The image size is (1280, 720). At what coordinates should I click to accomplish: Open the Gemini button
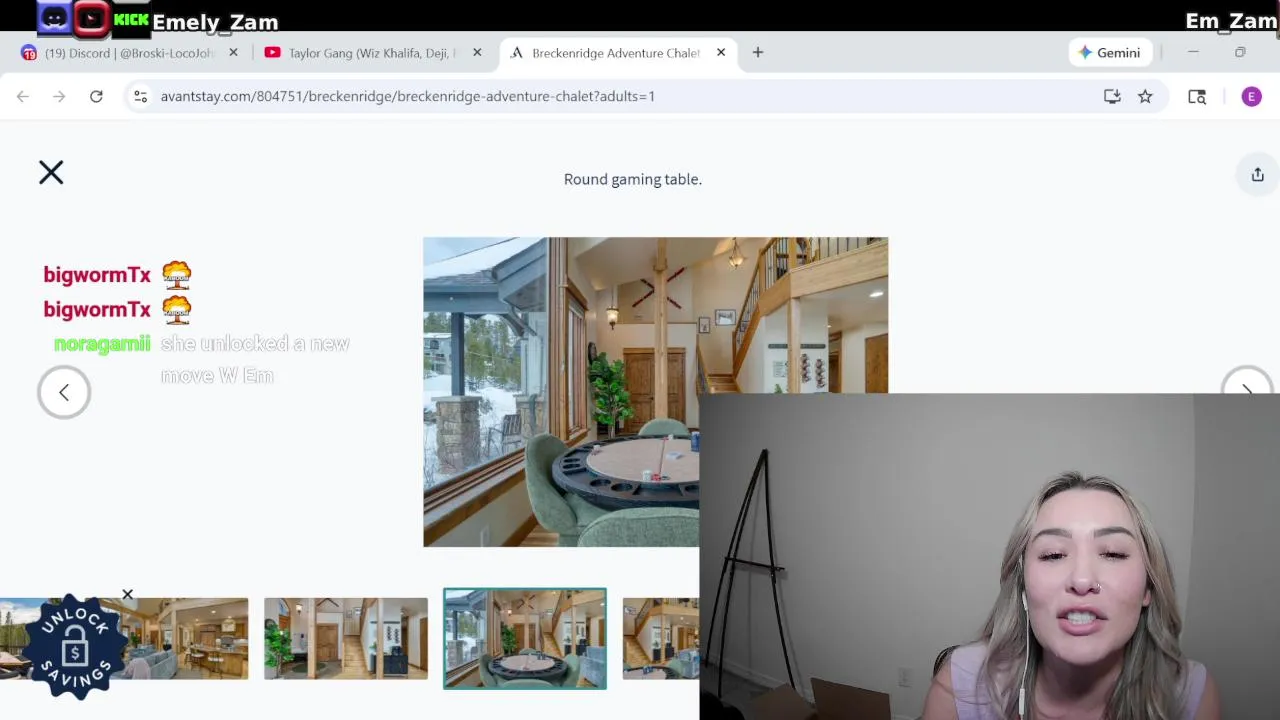tap(1109, 53)
